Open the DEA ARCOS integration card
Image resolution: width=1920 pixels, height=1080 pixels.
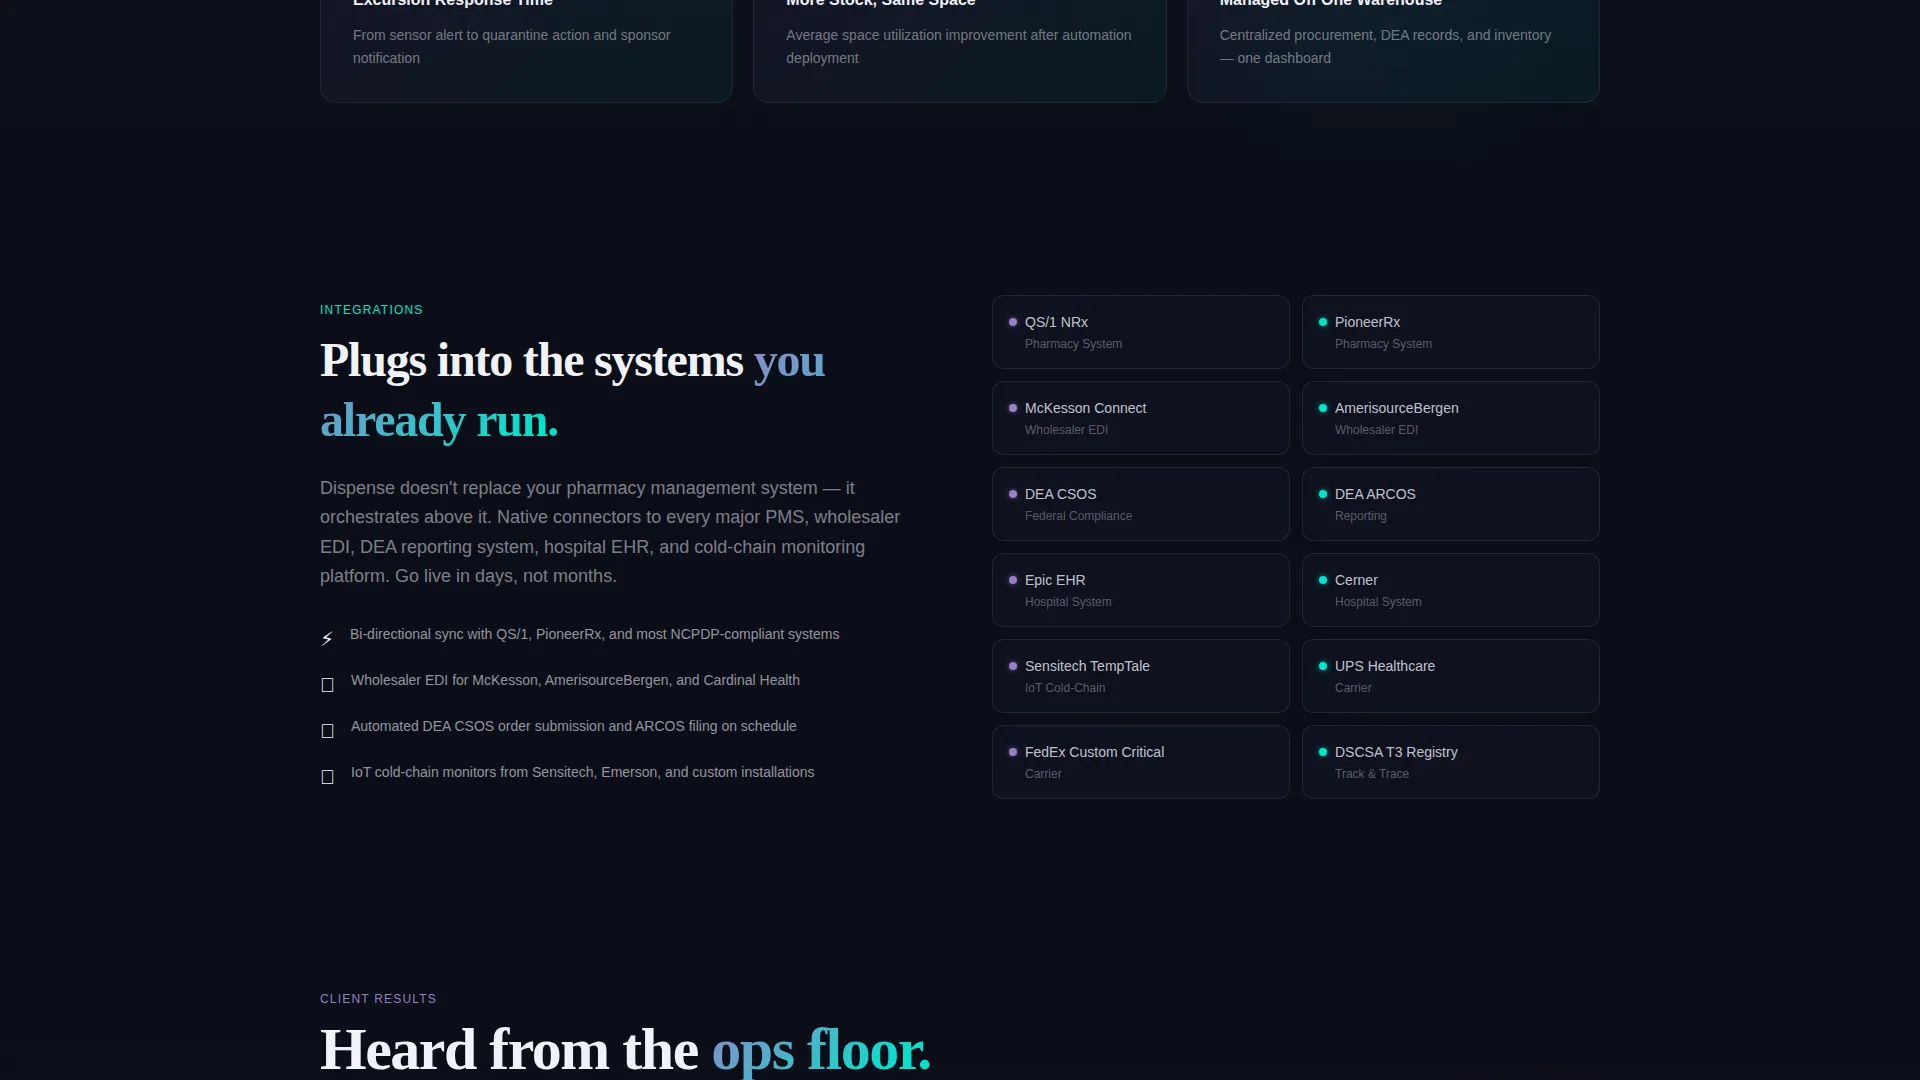pyautogui.click(x=1450, y=504)
